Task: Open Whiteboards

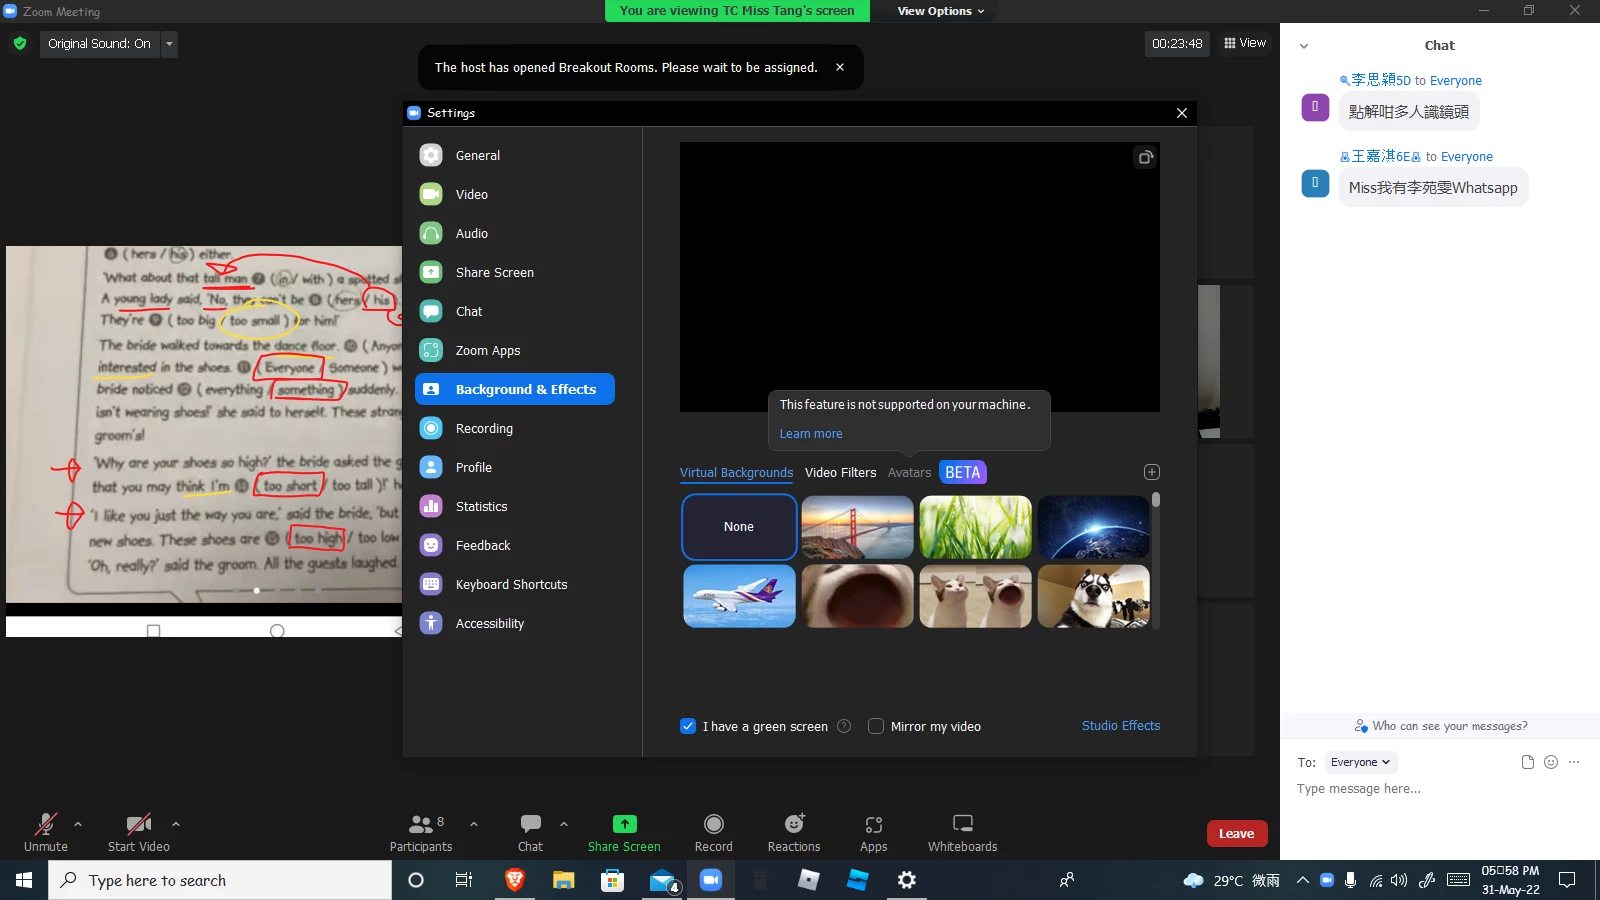Action: tap(963, 832)
